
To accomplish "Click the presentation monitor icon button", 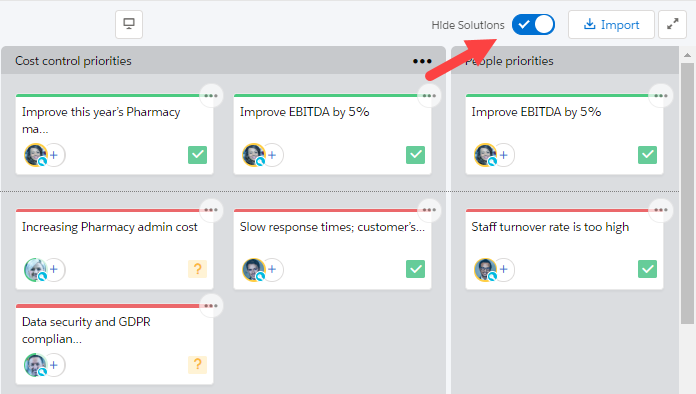I will tap(129, 24).
